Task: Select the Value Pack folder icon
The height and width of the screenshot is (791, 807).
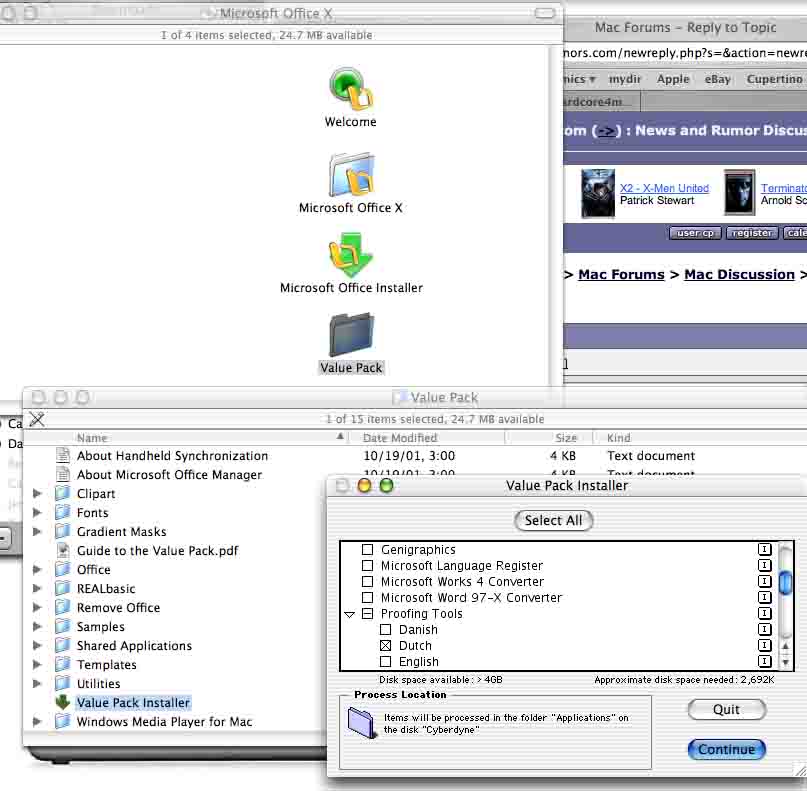Action: (x=352, y=335)
